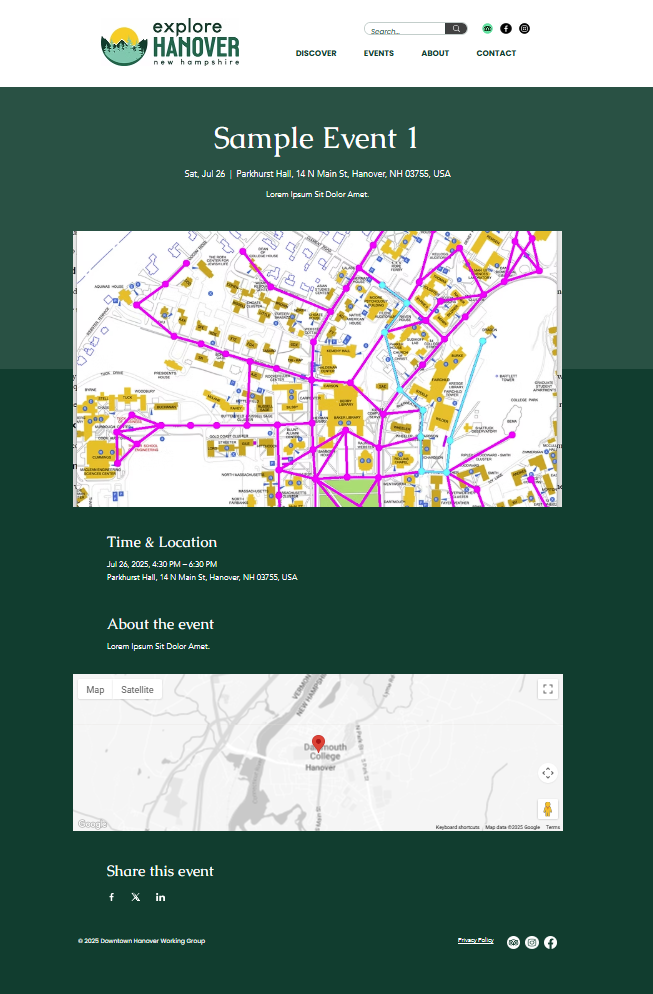Click the event time Jul 26, 2025 line
The height and width of the screenshot is (994, 653).
click(x=162, y=564)
